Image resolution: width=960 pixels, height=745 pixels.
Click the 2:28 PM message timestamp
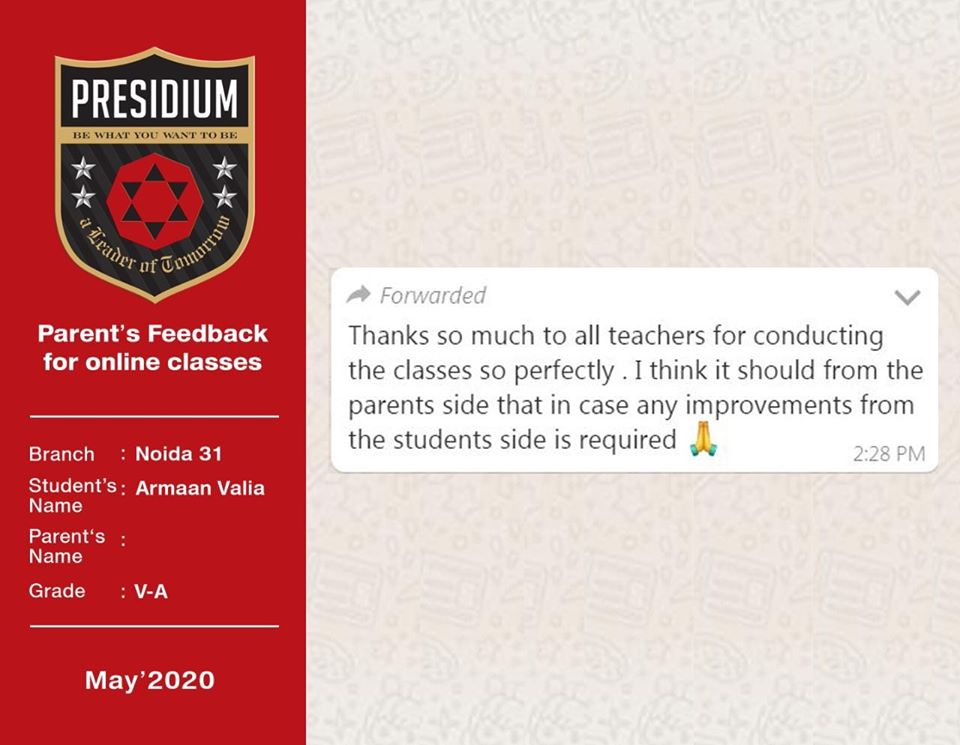coord(889,454)
